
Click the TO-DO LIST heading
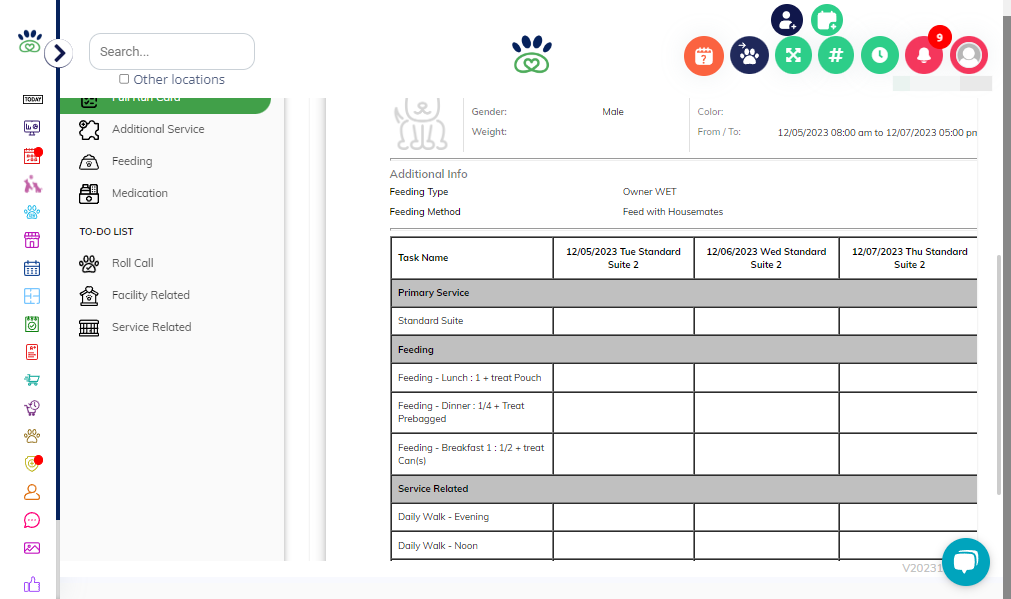[x=106, y=231]
